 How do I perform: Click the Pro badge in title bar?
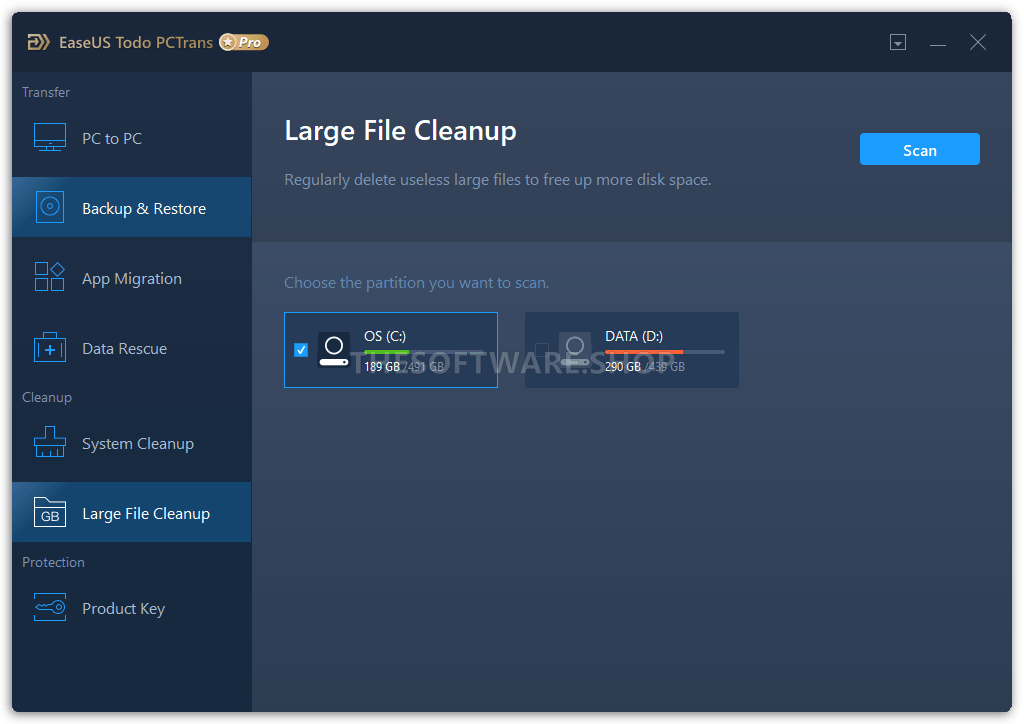(244, 42)
